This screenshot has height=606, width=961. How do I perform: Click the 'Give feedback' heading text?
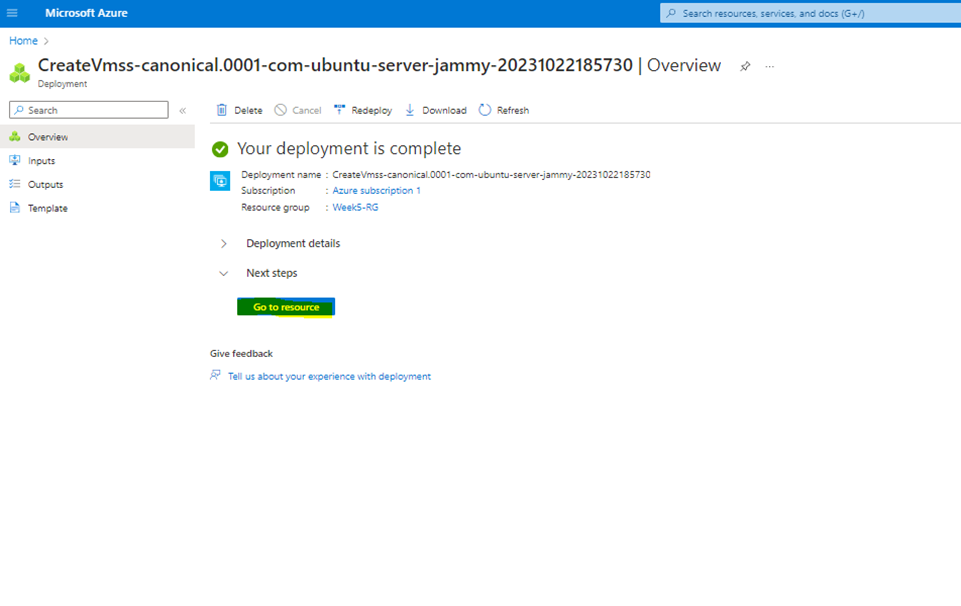coord(241,354)
